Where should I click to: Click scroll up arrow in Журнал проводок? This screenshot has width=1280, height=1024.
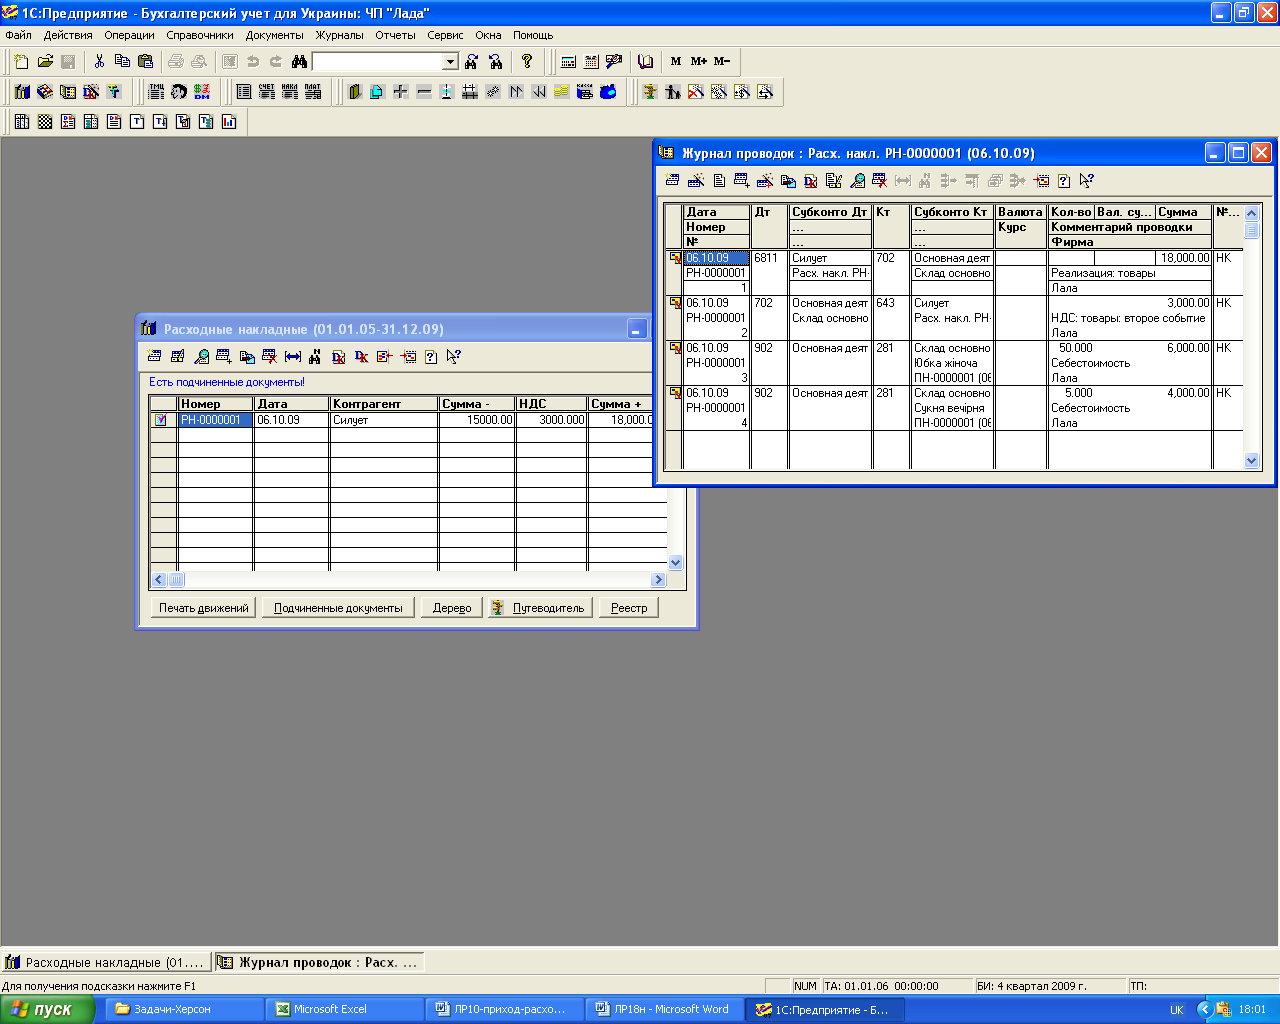coord(1251,212)
